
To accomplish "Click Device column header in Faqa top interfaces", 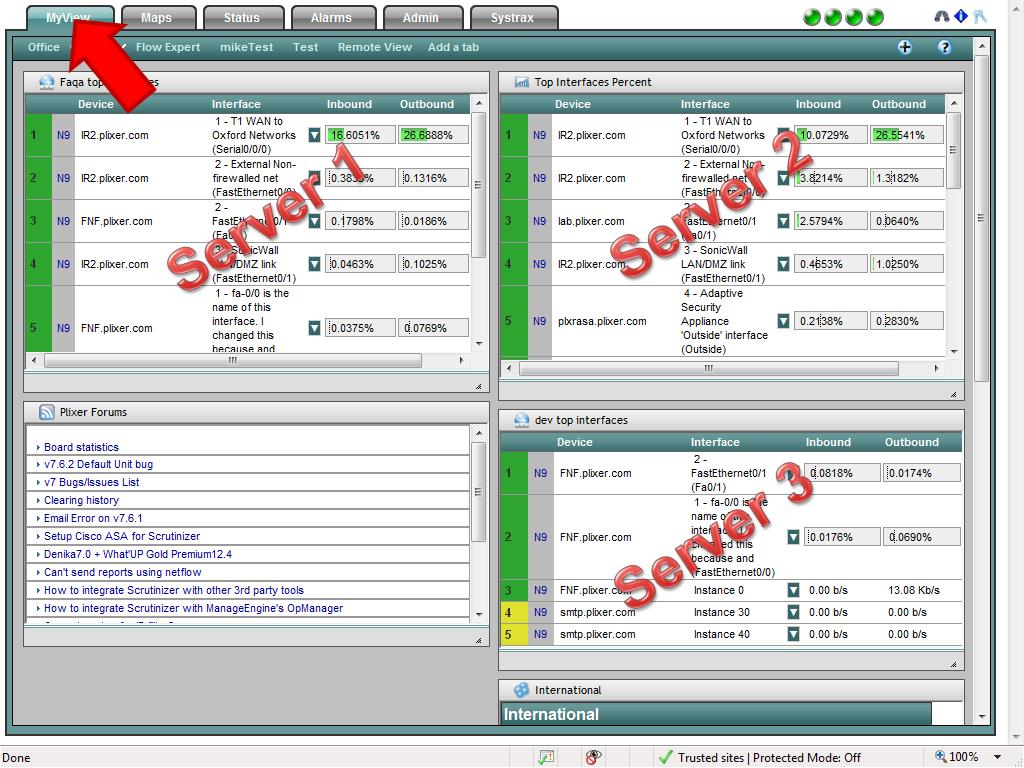I will coord(95,104).
